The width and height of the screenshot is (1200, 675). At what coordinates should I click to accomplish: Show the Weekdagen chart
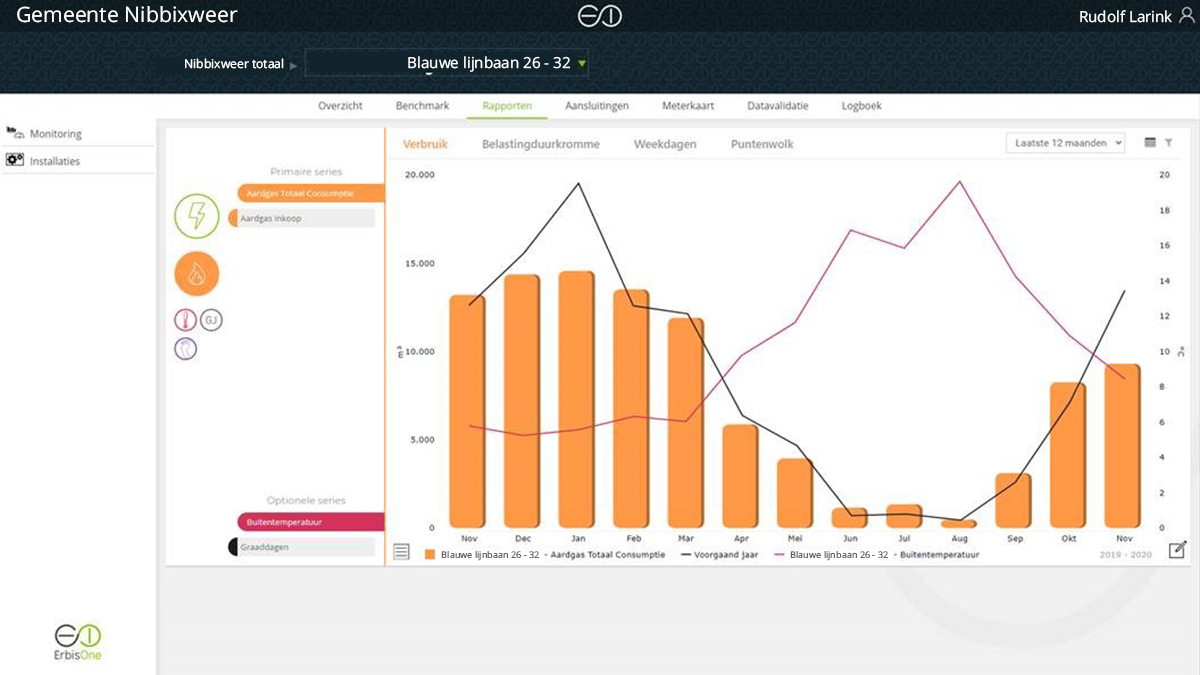(x=665, y=144)
